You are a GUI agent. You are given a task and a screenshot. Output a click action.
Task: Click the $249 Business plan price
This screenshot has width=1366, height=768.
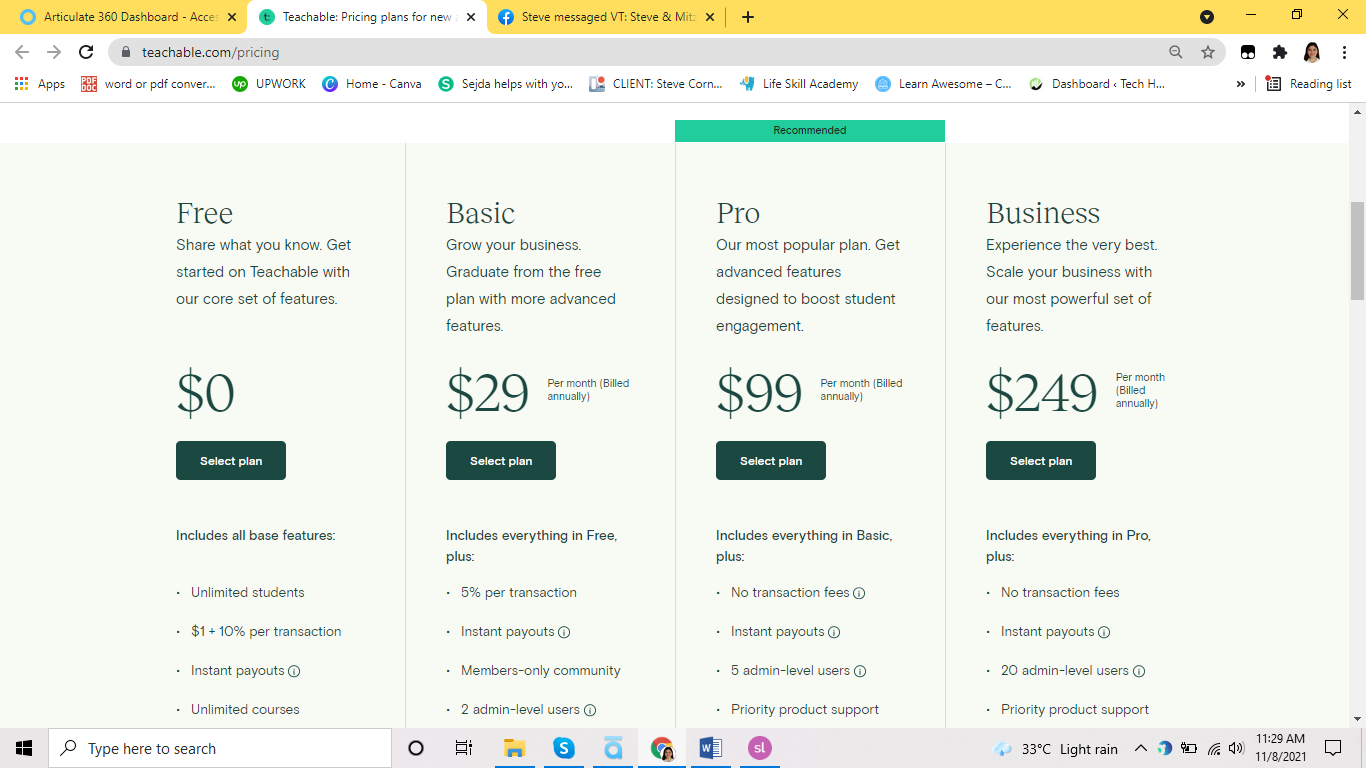(1041, 391)
